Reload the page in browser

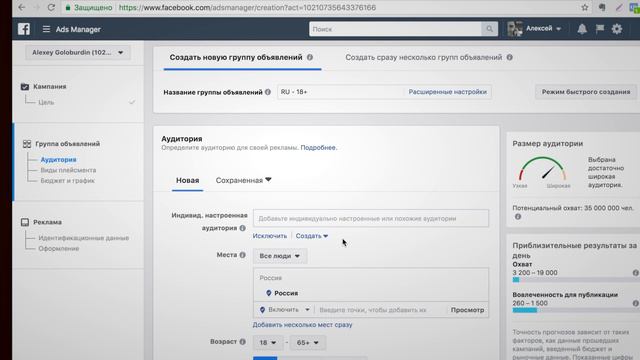pos(51,7)
